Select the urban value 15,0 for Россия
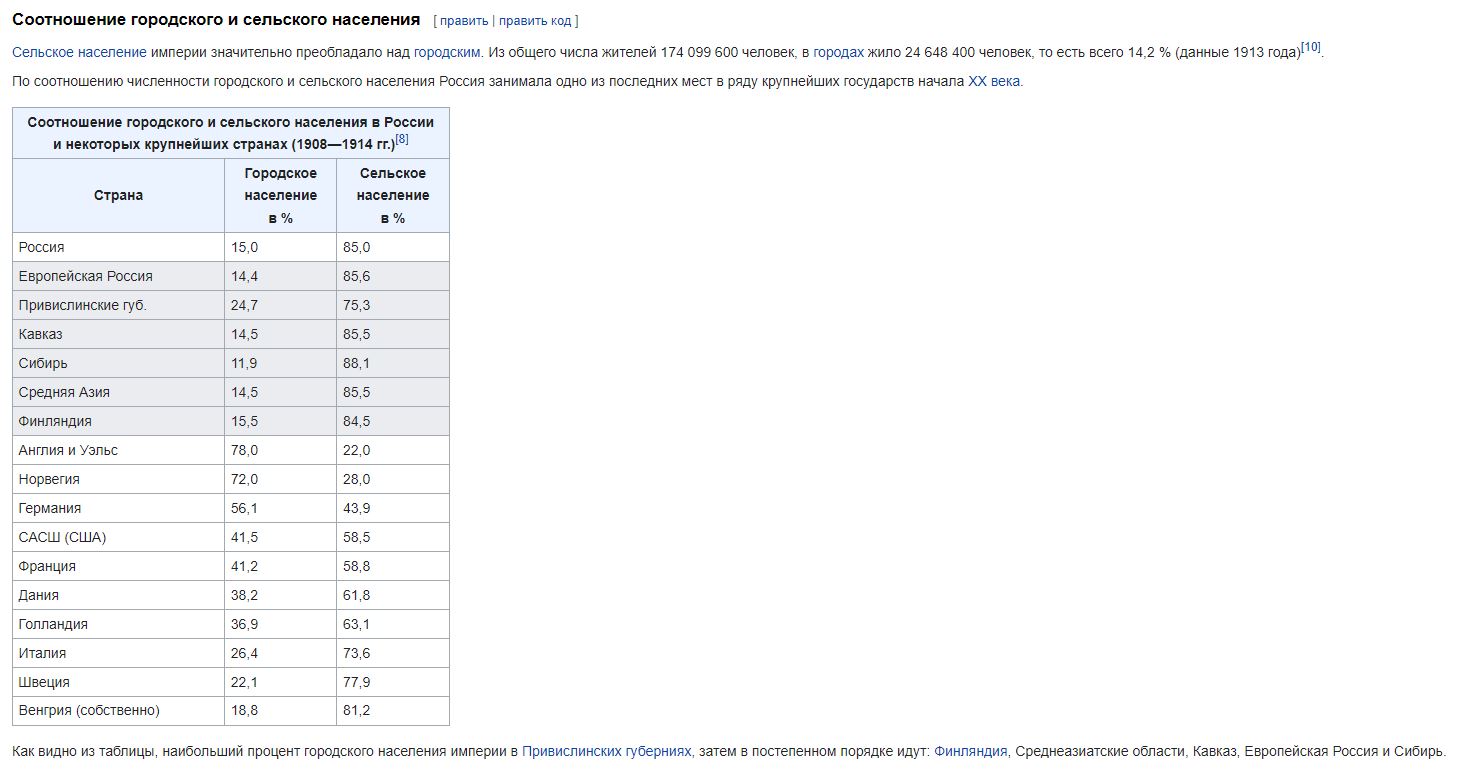 click(x=244, y=247)
